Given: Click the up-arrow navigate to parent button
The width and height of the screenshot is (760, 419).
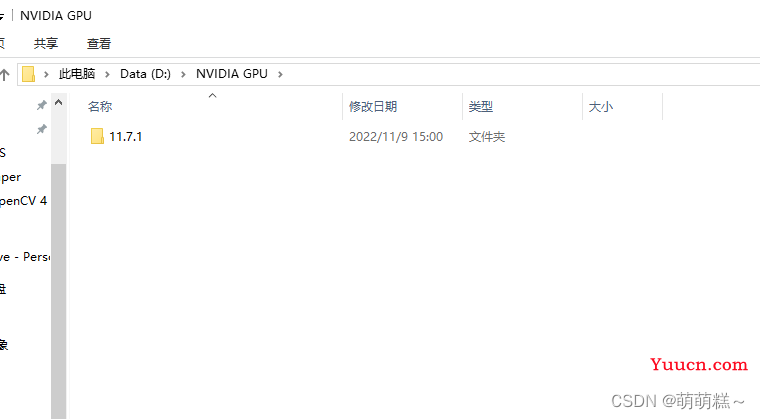Looking at the screenshot, I should pos(5,74).
